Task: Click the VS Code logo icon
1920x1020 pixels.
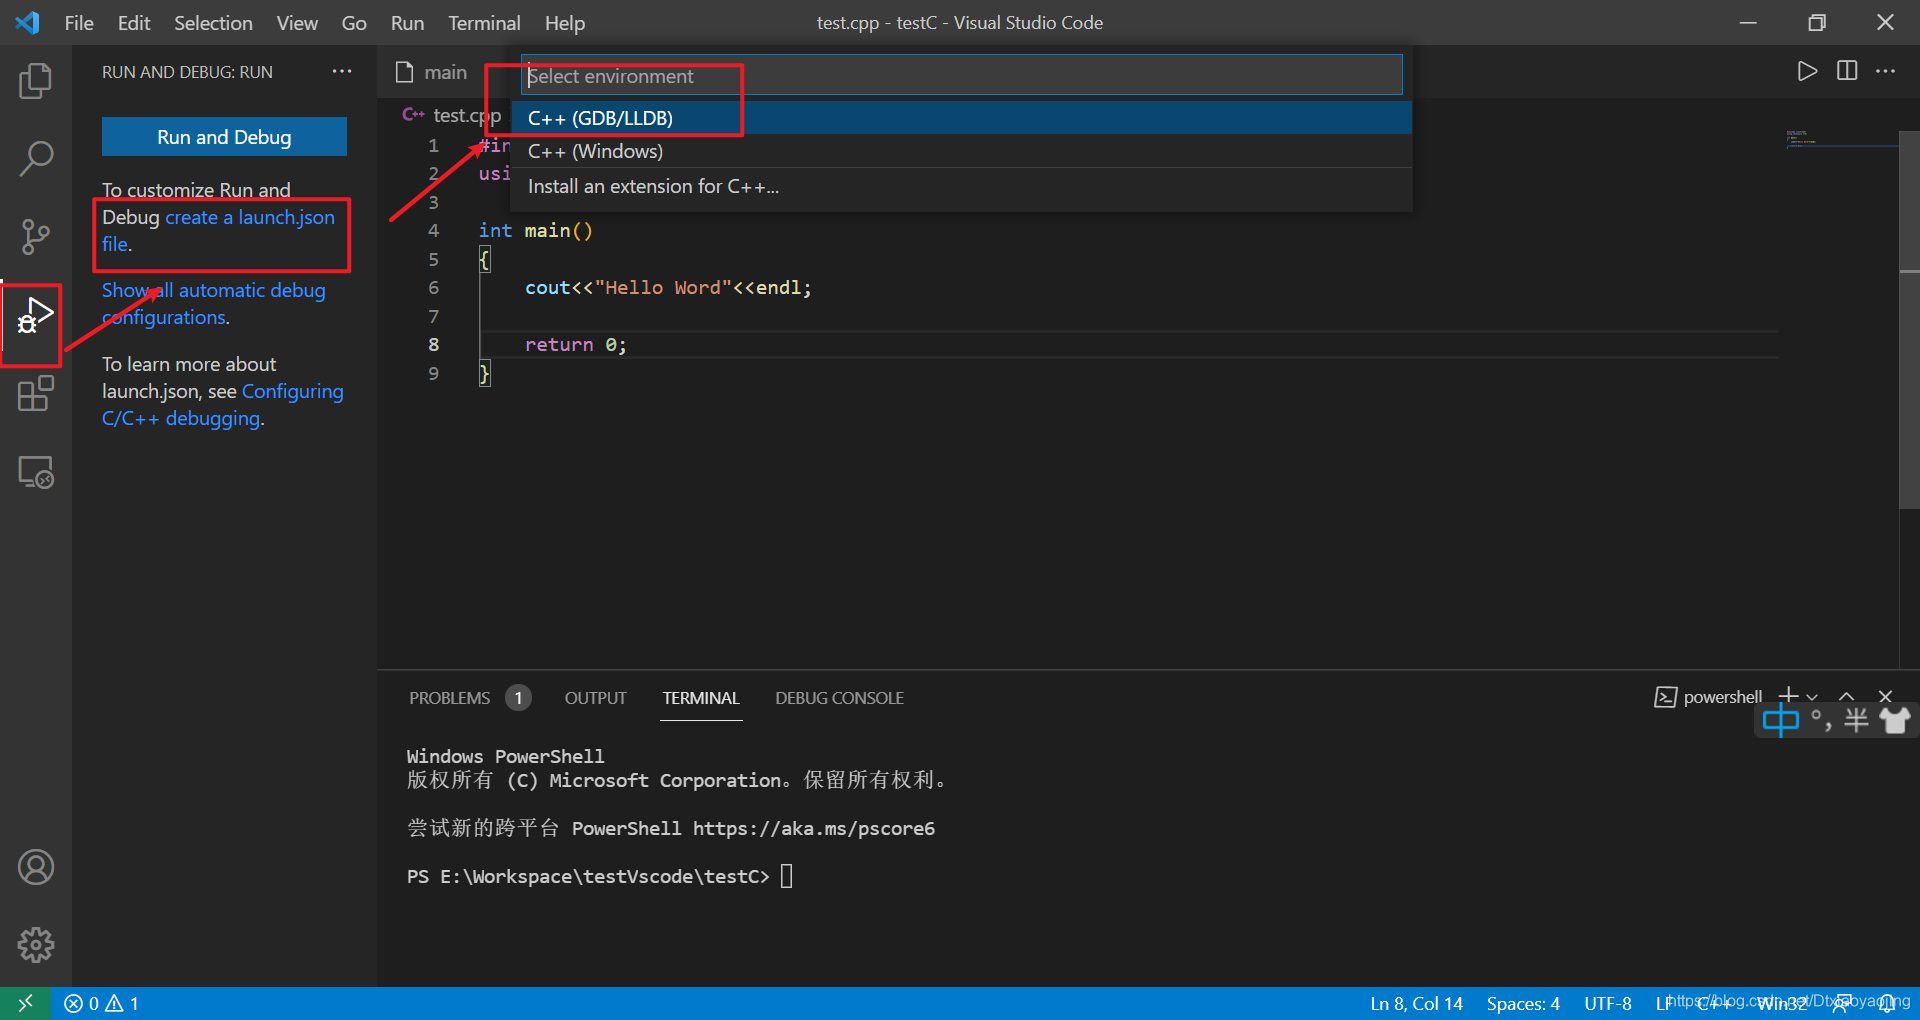Action: pos(27,22)
